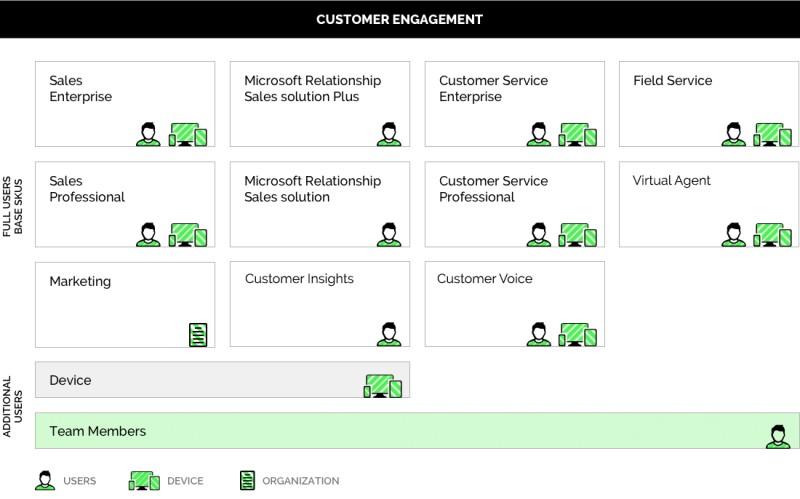
Task: Click user icon in Customer Service Professional card
Action: 539,235
